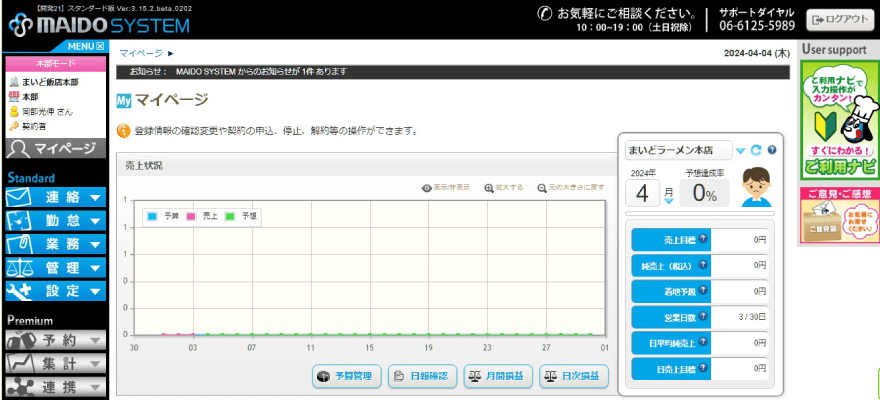Click the yellow user icon

click(14, 111)
